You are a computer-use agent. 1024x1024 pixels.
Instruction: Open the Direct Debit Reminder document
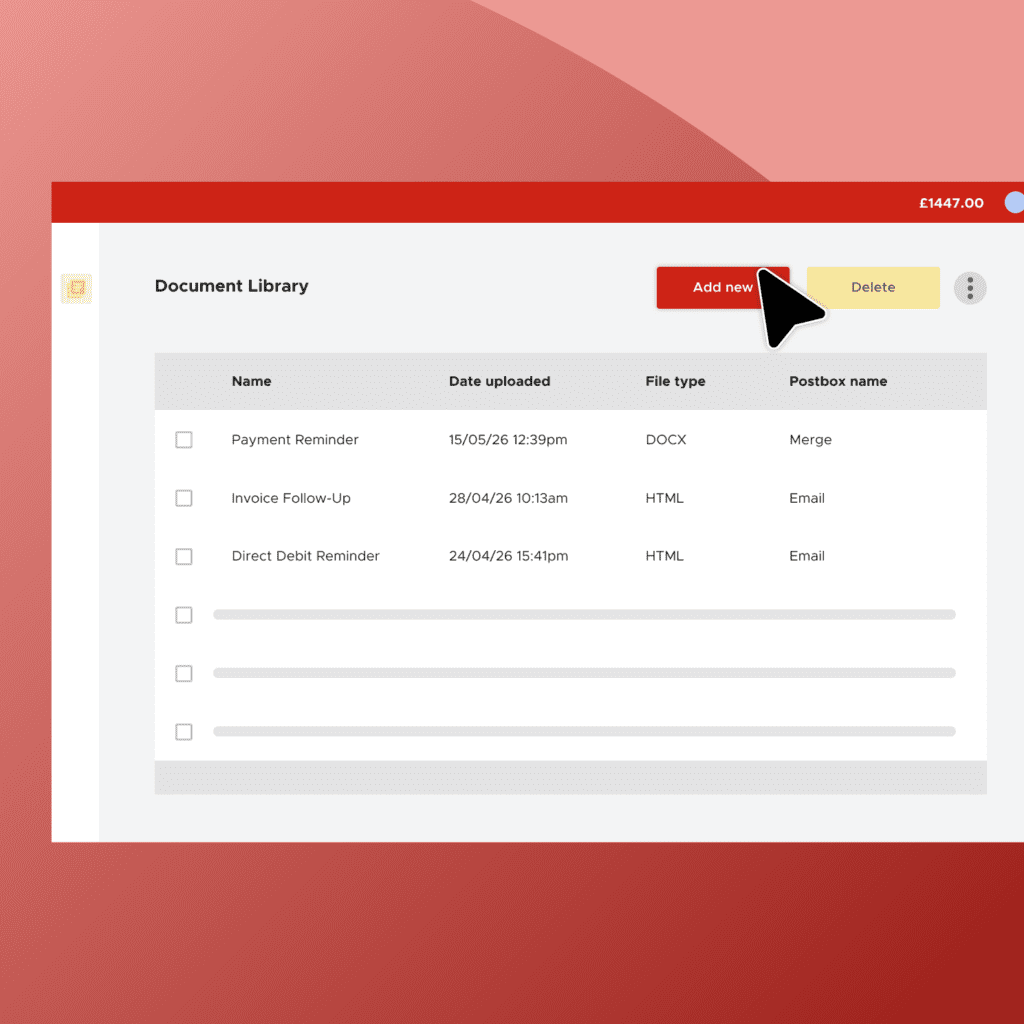[306, 556]
